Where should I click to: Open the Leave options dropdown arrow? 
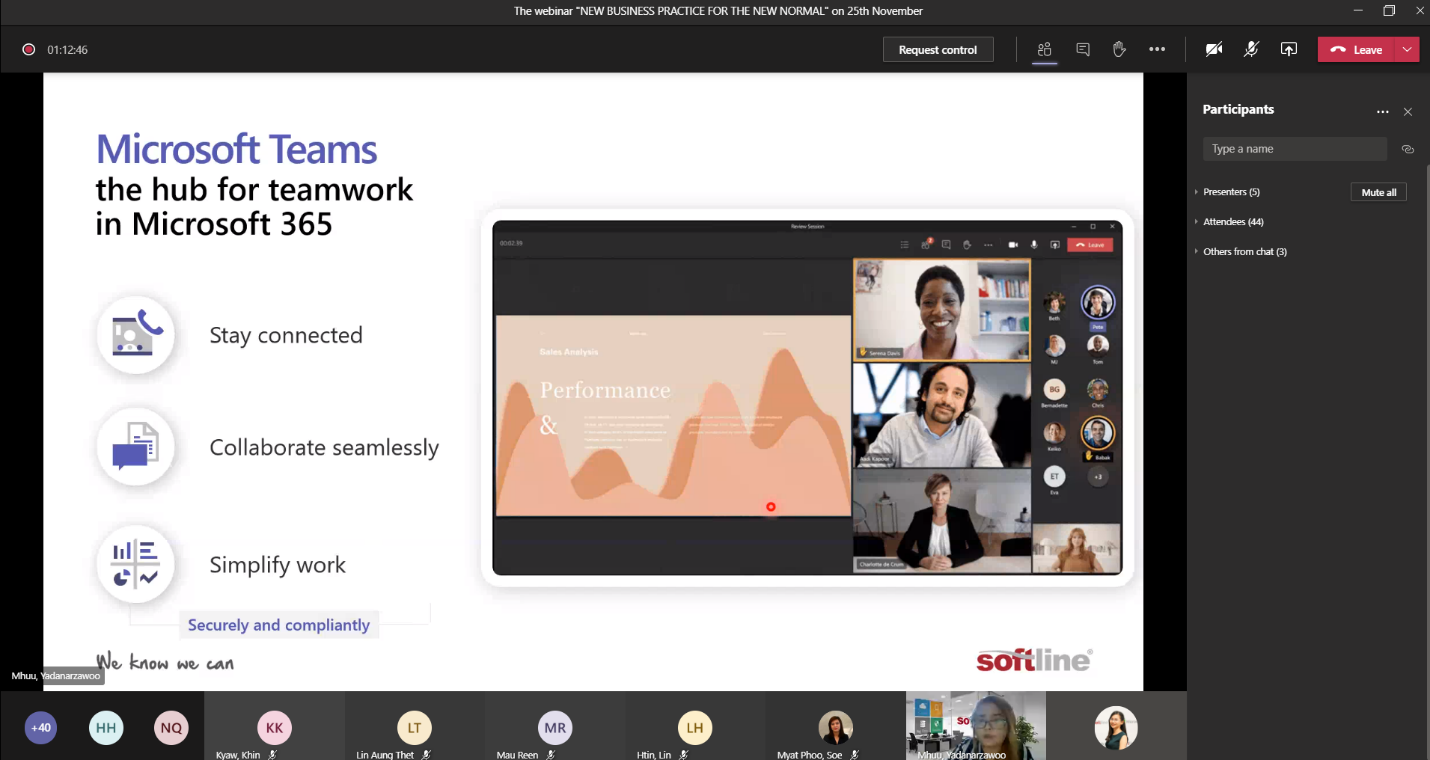1408,49
